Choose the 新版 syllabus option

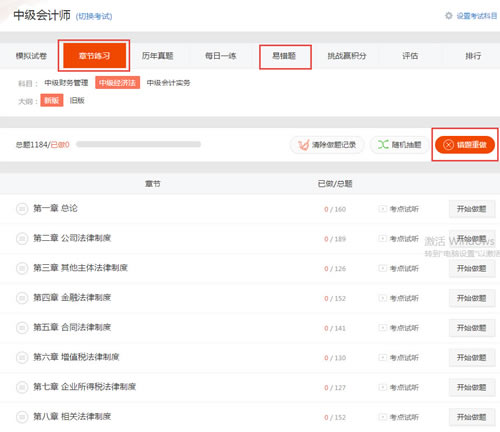click(x=52, y=100)
